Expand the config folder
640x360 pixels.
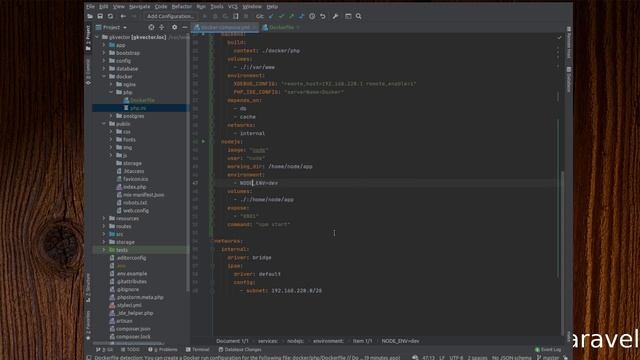(x=104, y=61)
